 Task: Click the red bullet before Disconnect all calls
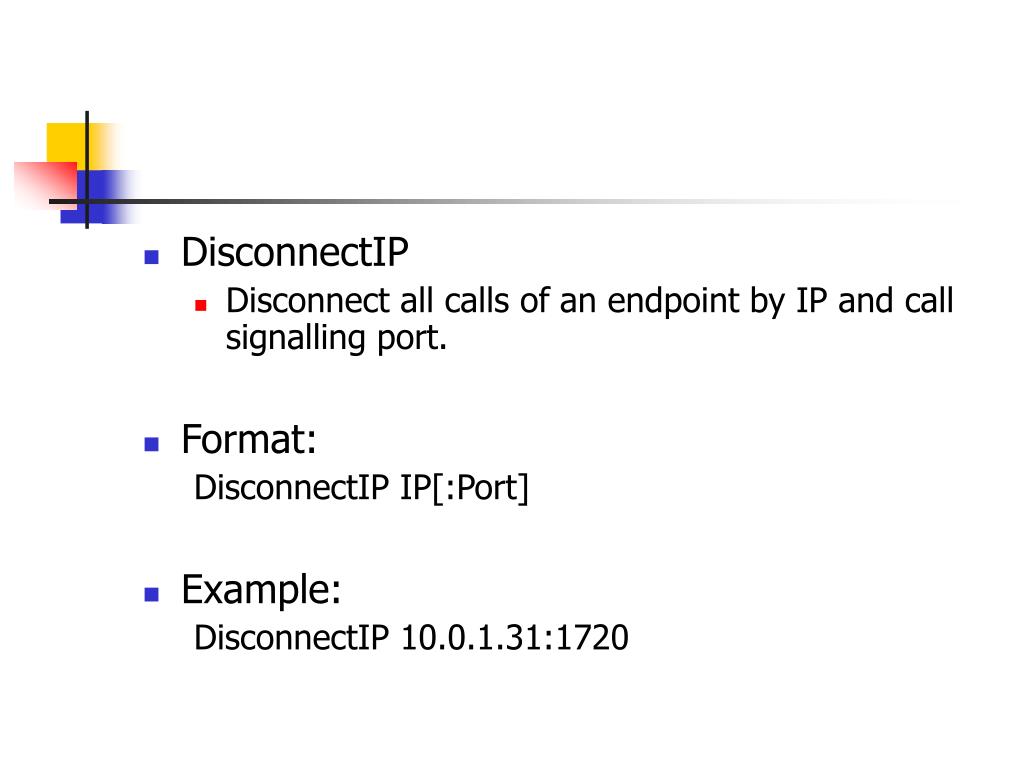pos(201,305)
